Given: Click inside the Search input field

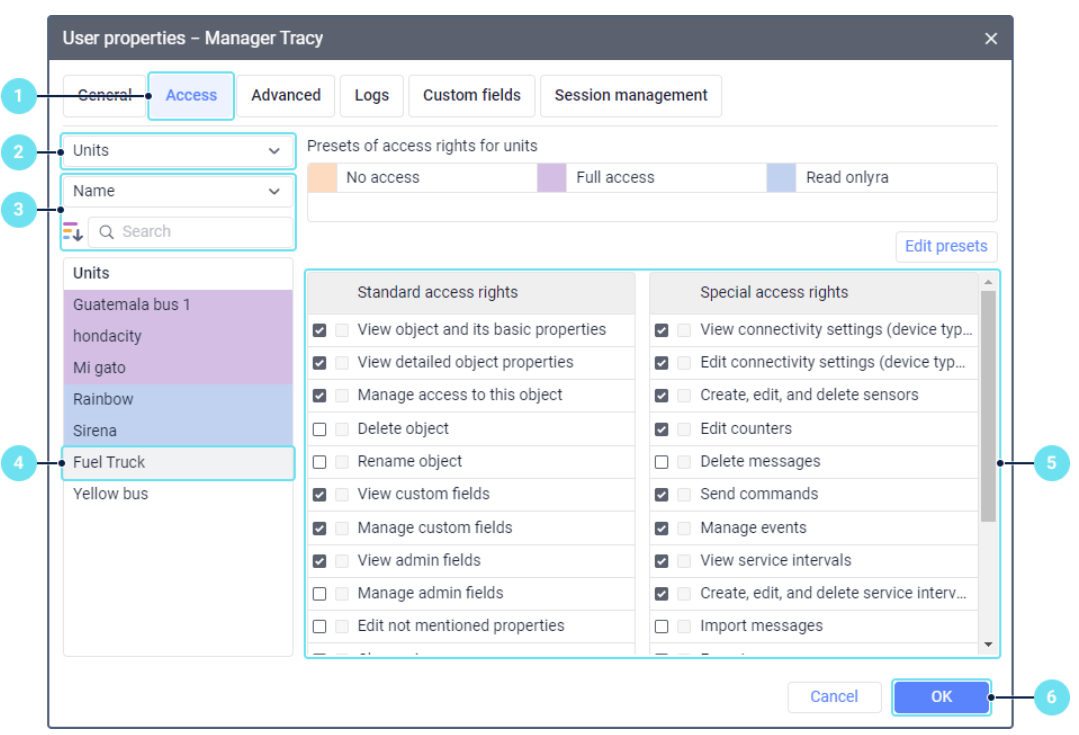Looking at the screenshot, I should click(191, 232).
